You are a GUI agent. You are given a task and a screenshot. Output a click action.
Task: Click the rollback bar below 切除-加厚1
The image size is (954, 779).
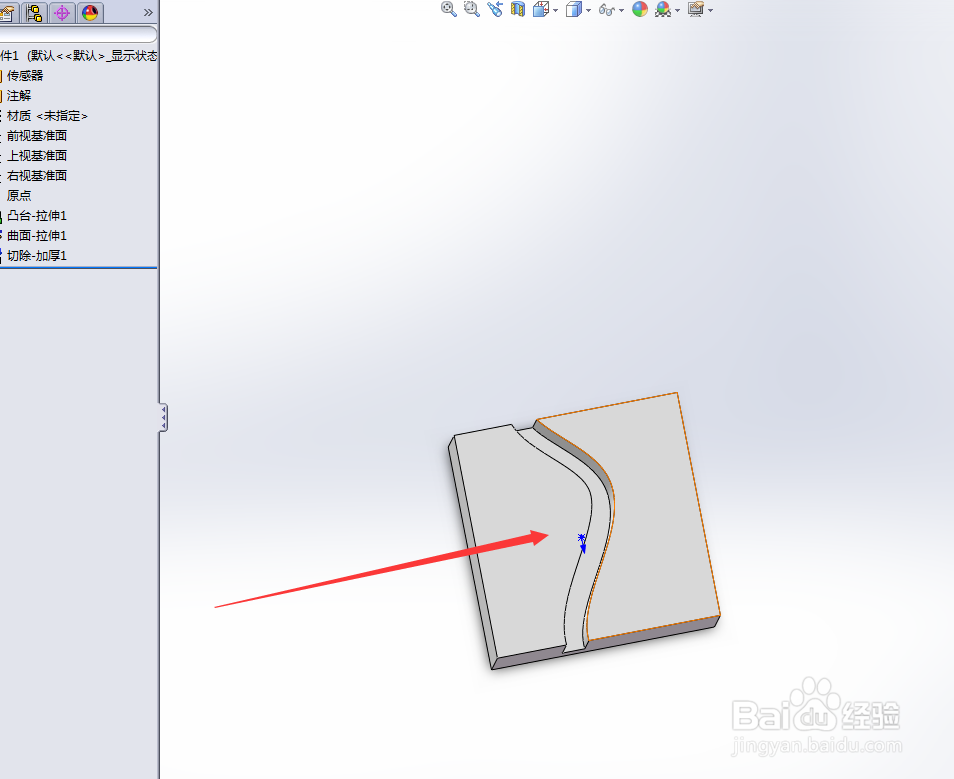(x=78, y=268)
